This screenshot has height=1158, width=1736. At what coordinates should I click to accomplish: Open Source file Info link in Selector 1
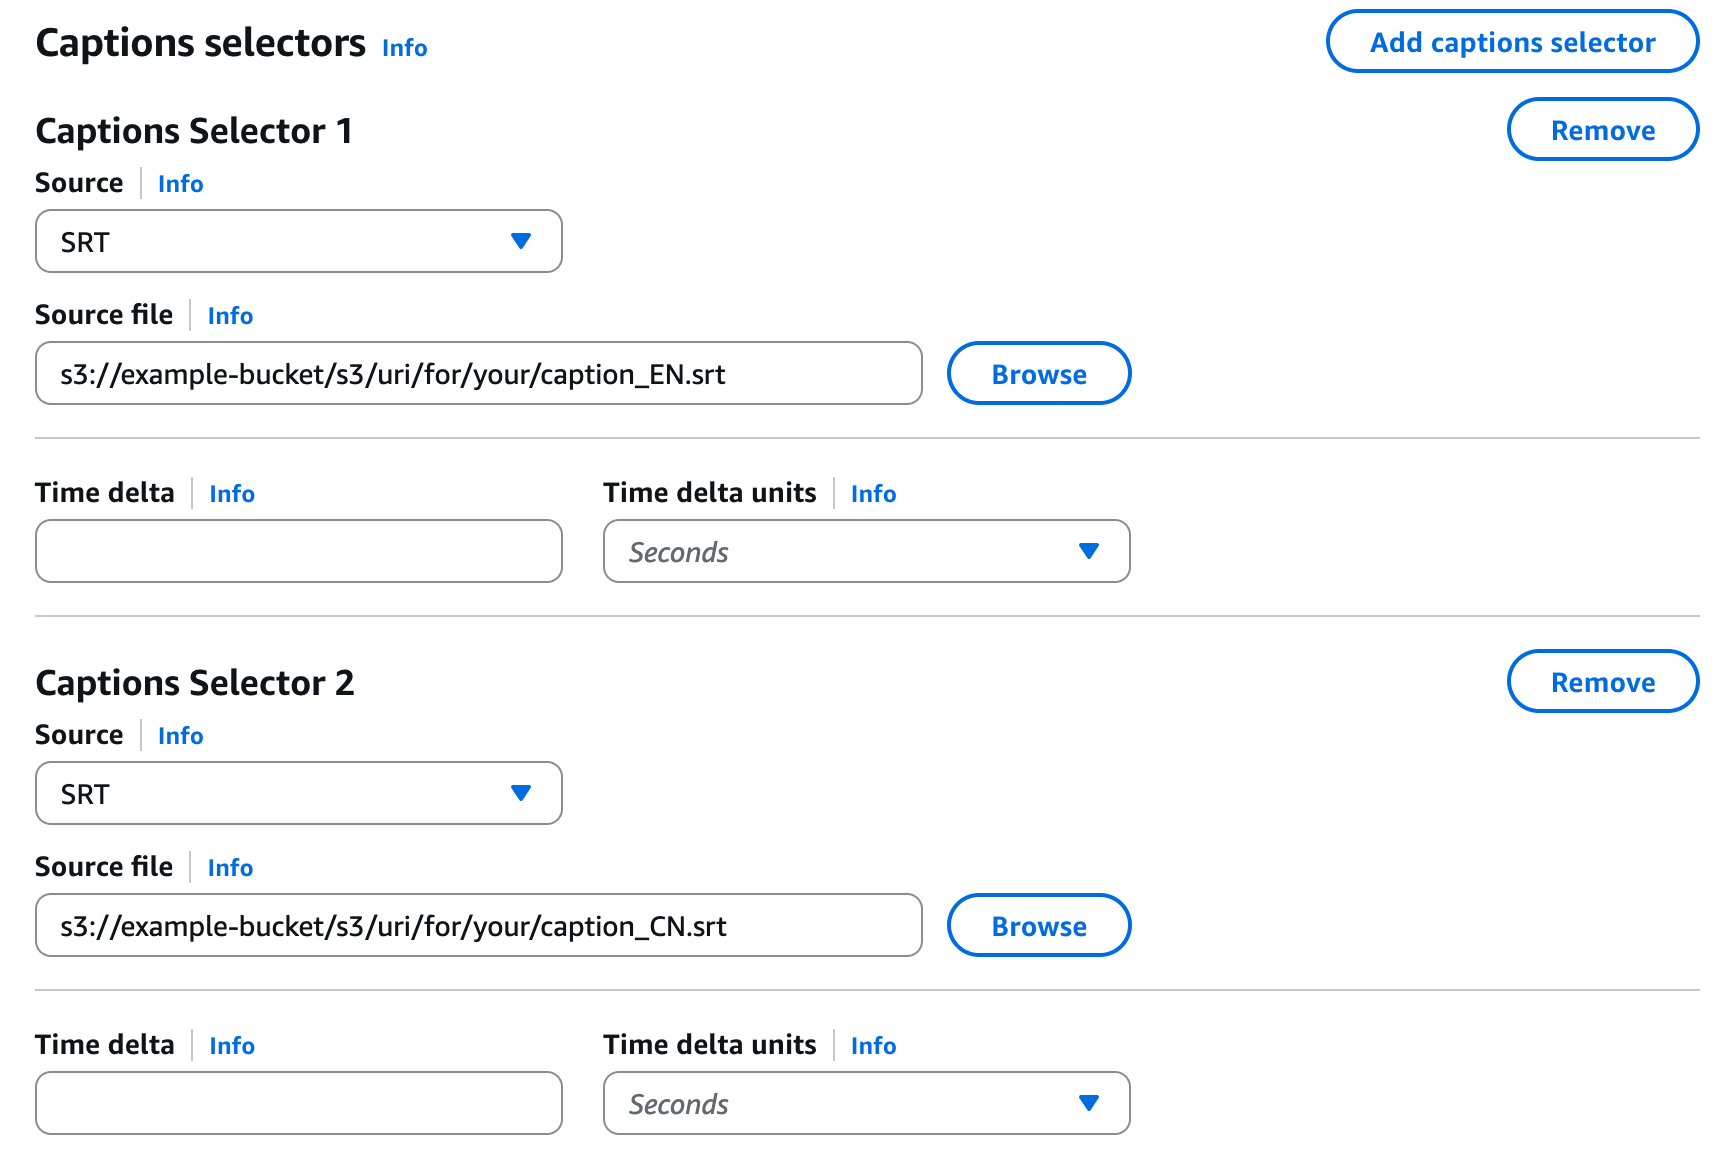coord(230,316)
